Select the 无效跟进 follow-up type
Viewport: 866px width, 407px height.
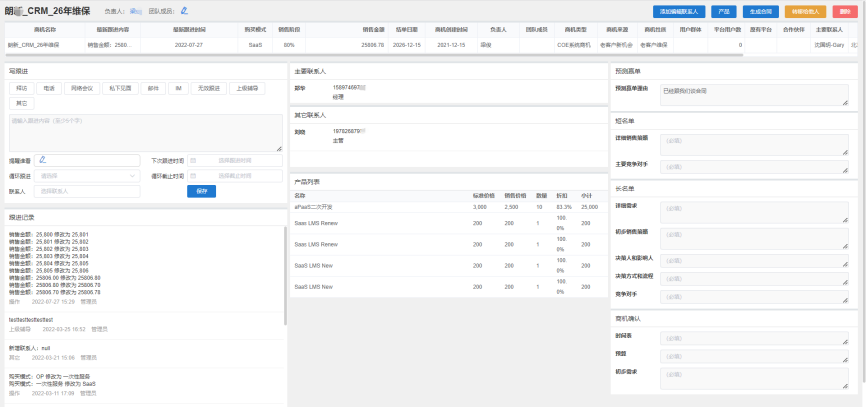pyautogui.click(x=209, y=88)
